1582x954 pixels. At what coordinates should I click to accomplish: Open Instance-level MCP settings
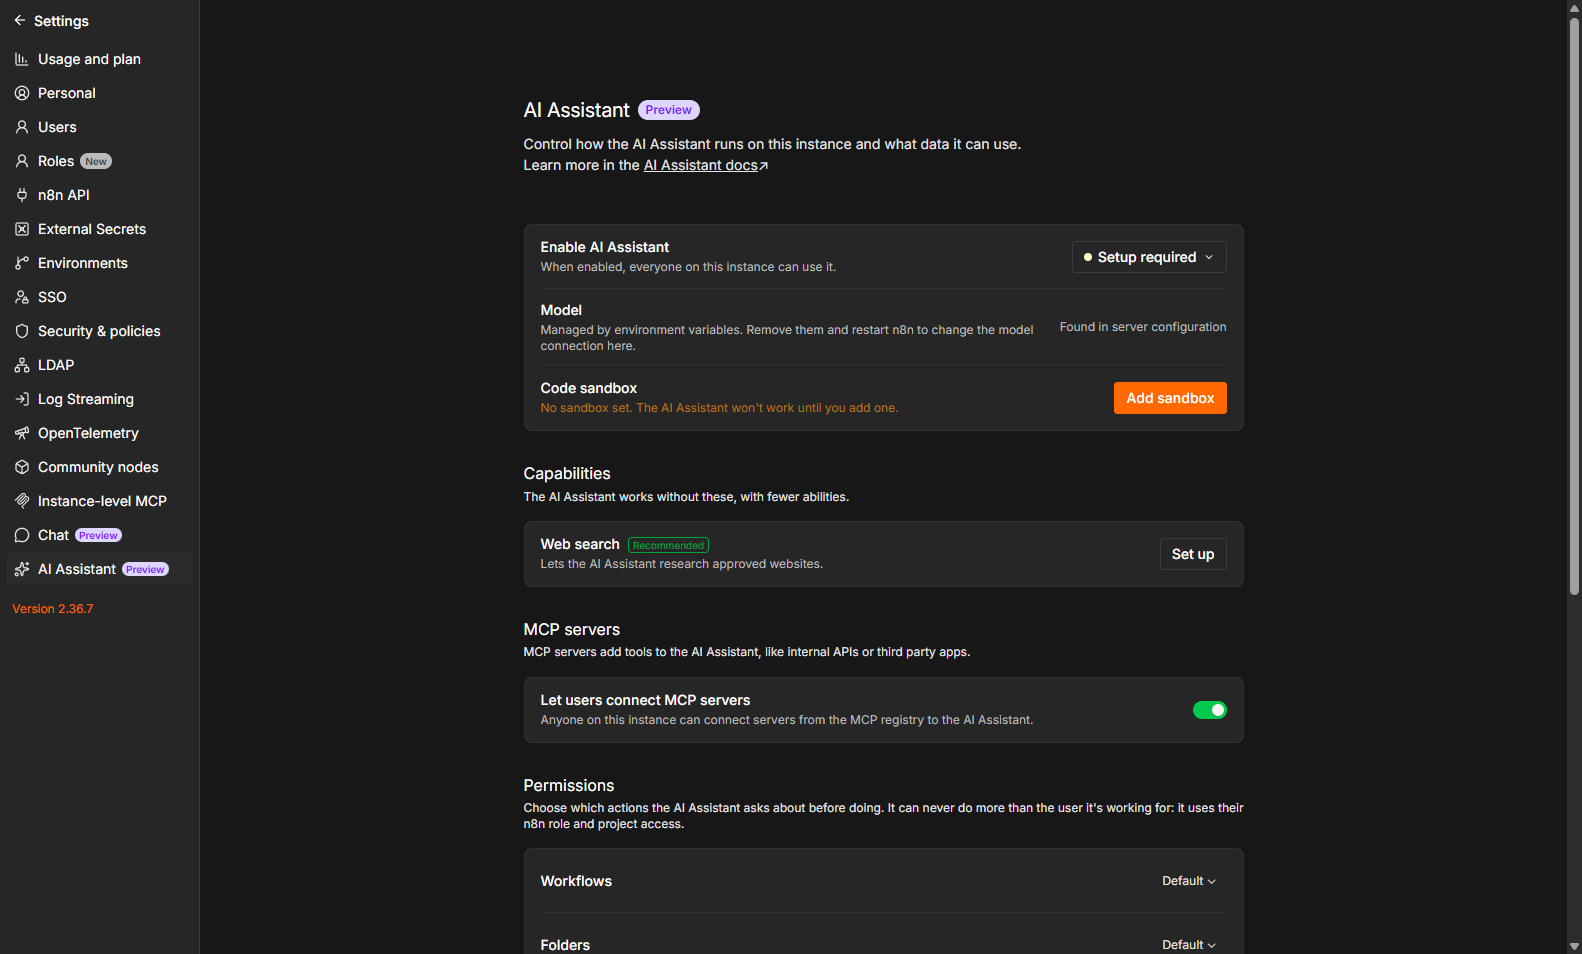click(99, 501)
